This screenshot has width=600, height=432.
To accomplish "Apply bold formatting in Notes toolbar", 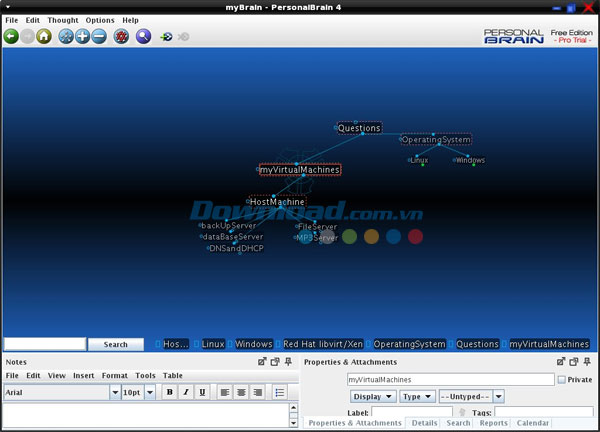I will pos(169,393).
